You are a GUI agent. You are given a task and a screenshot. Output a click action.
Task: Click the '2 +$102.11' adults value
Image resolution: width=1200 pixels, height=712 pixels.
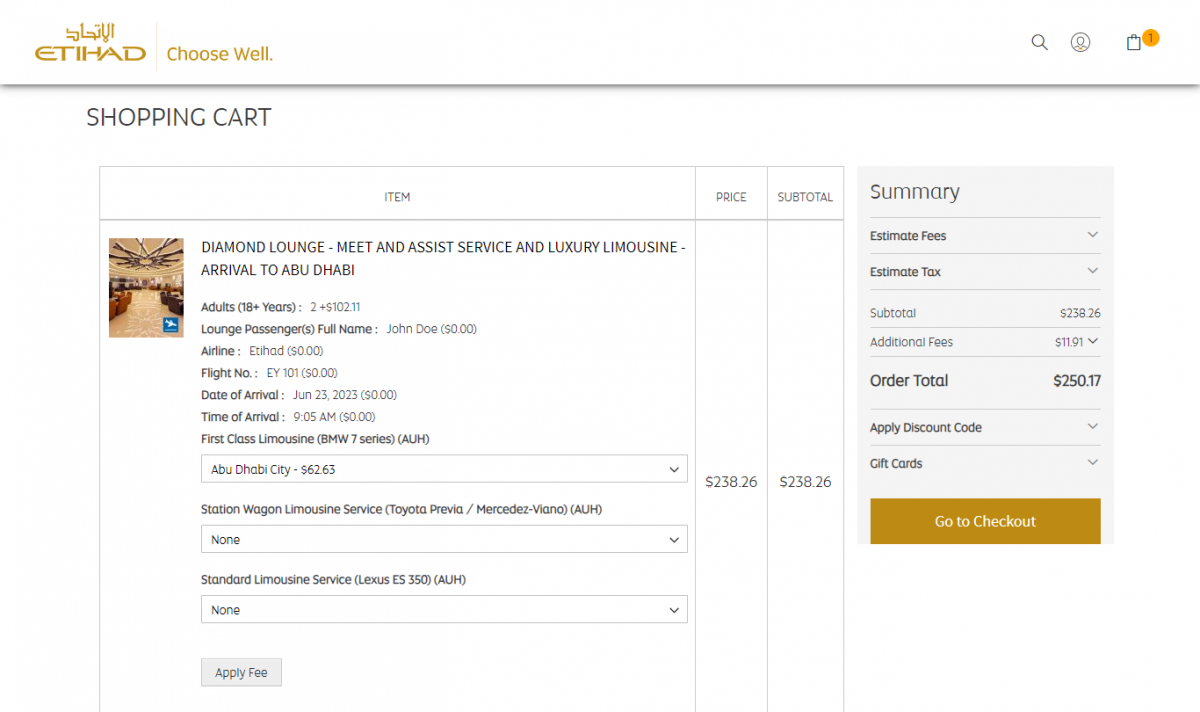coord(335,307)
